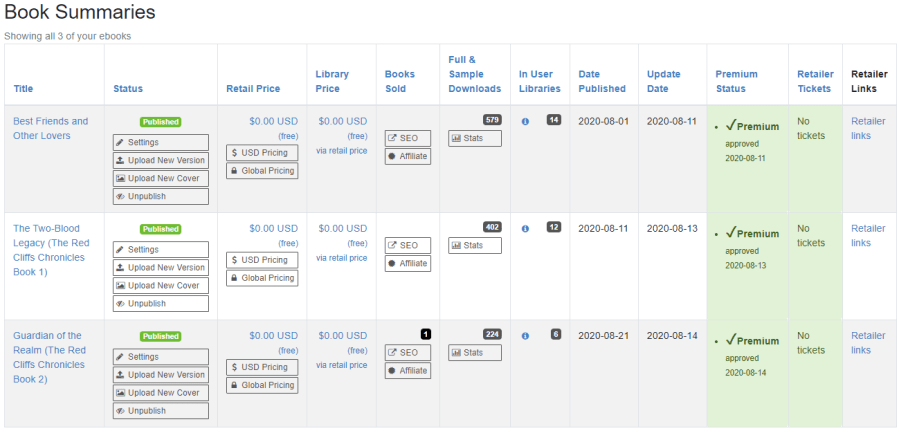Click Affiliate for Best Friends and Other Lovers
The height and width of the screenshot is (433, 899).
coord(408,156)
